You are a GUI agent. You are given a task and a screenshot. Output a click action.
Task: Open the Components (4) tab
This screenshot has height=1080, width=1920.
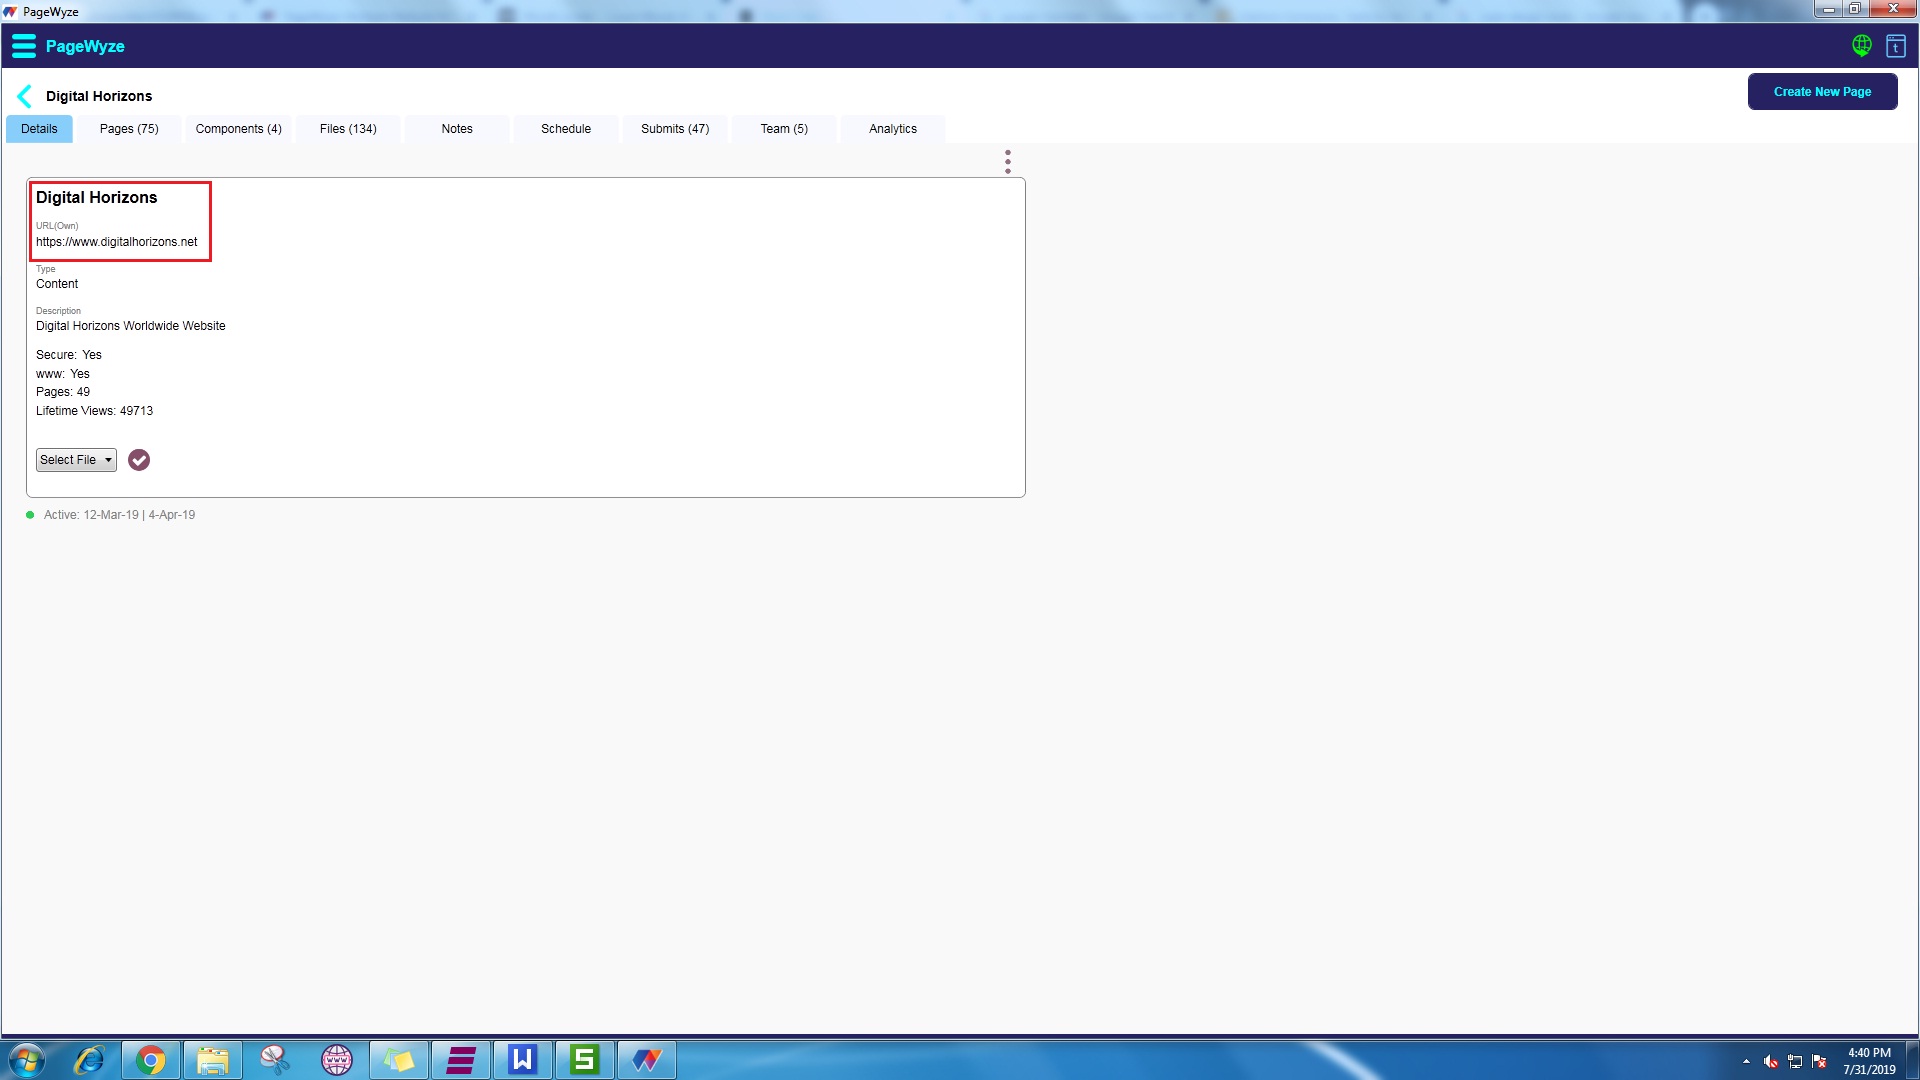238,129
